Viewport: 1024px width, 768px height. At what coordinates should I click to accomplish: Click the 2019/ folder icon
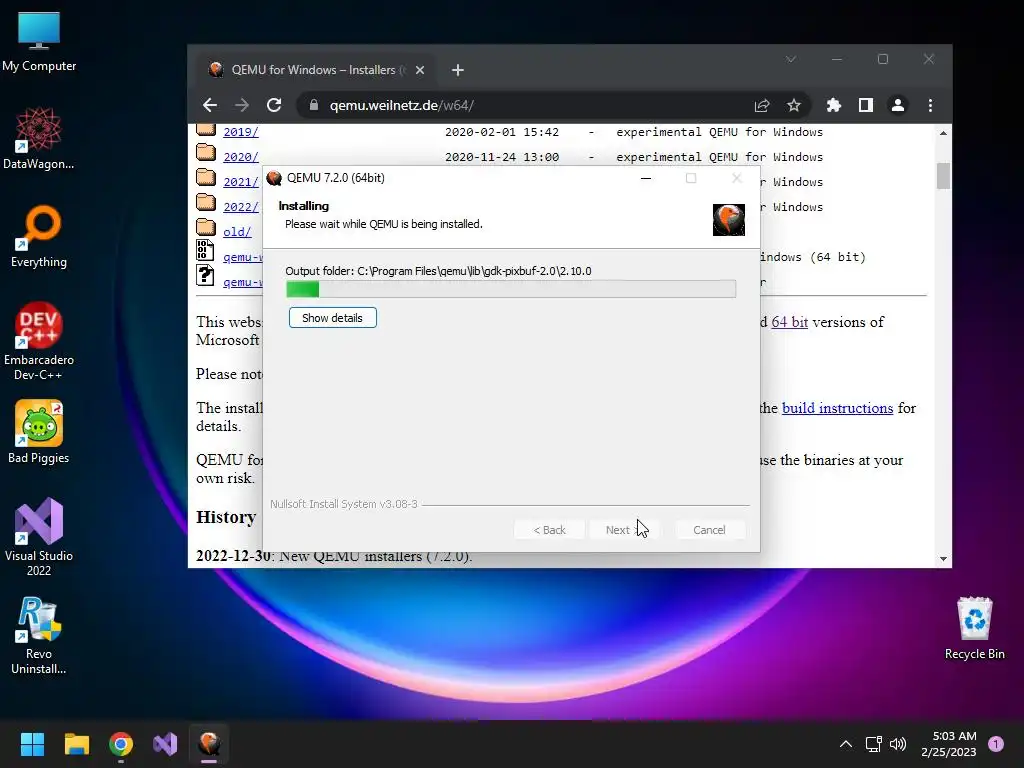coord(206,129)
